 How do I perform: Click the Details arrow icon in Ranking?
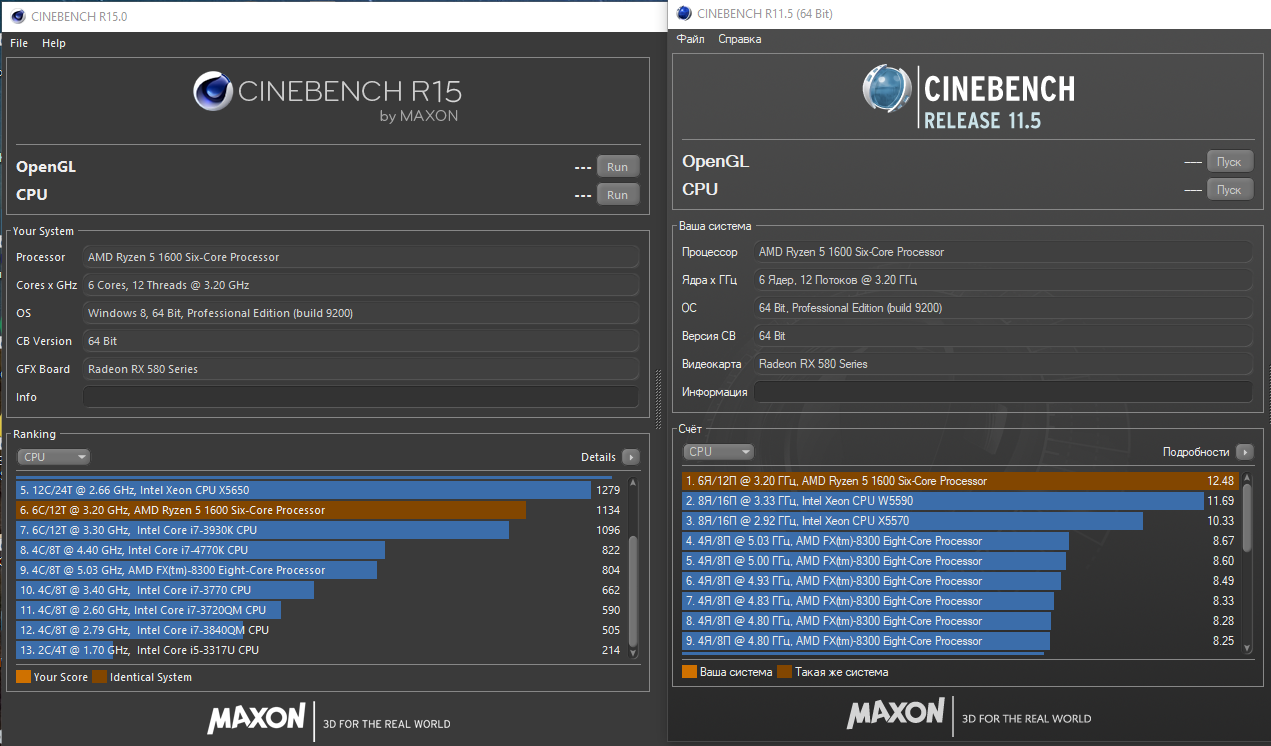[630, 457]
